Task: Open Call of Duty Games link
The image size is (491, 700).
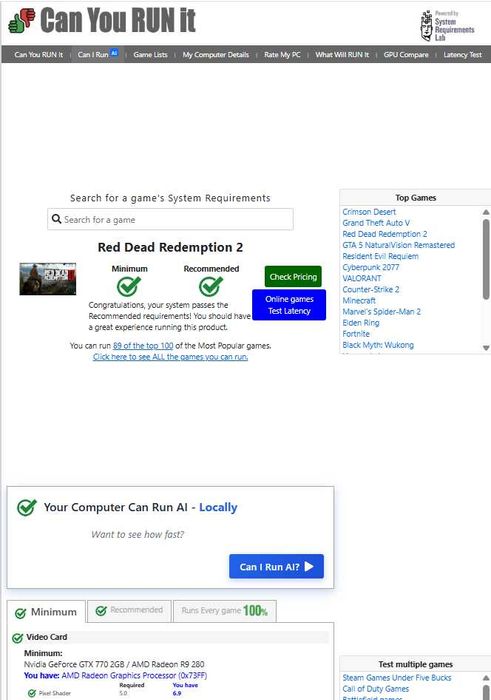Action: 375,689
